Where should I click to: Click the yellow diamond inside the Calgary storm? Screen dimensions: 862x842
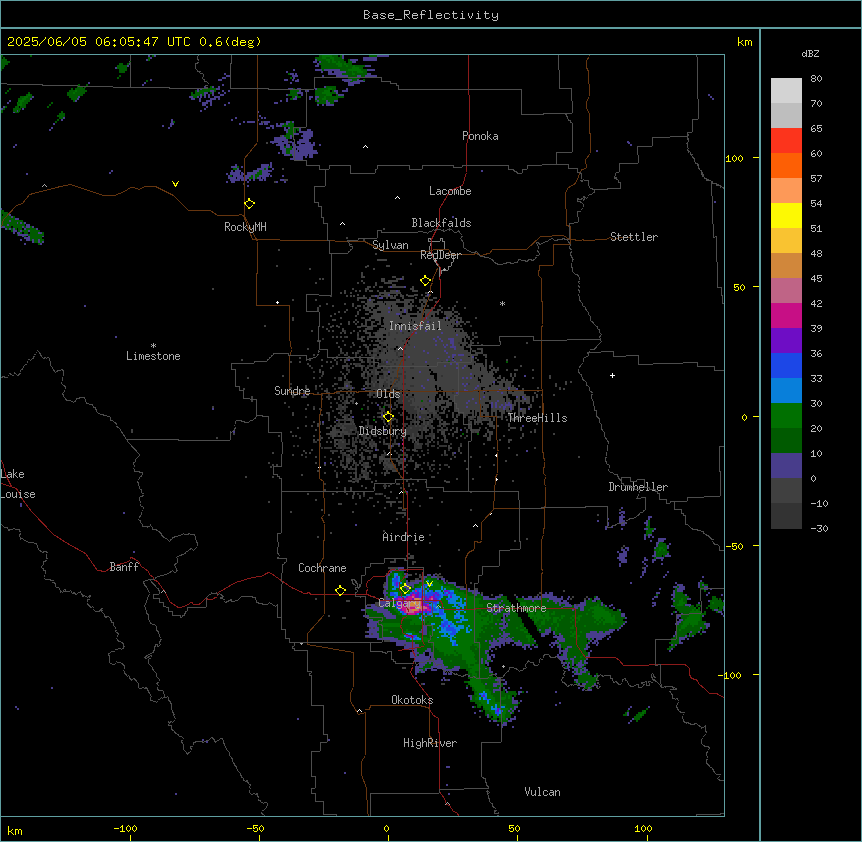pyautogui.click(x=405, y=589)
